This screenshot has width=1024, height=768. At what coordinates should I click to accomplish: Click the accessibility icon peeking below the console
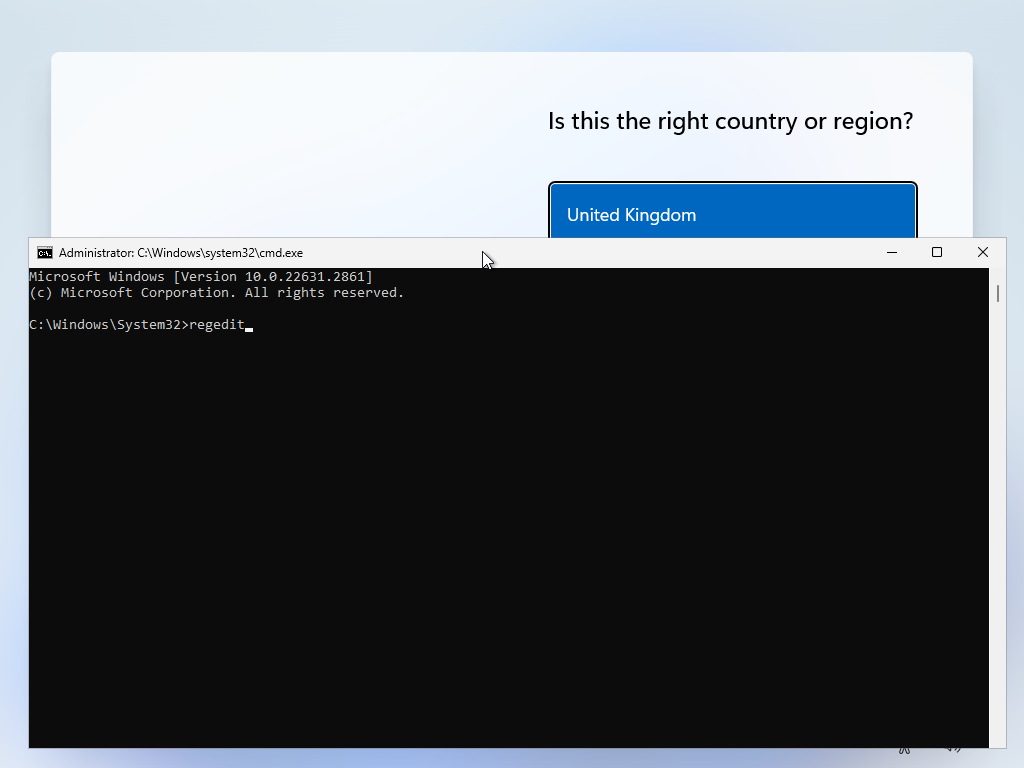pos(904,751)
